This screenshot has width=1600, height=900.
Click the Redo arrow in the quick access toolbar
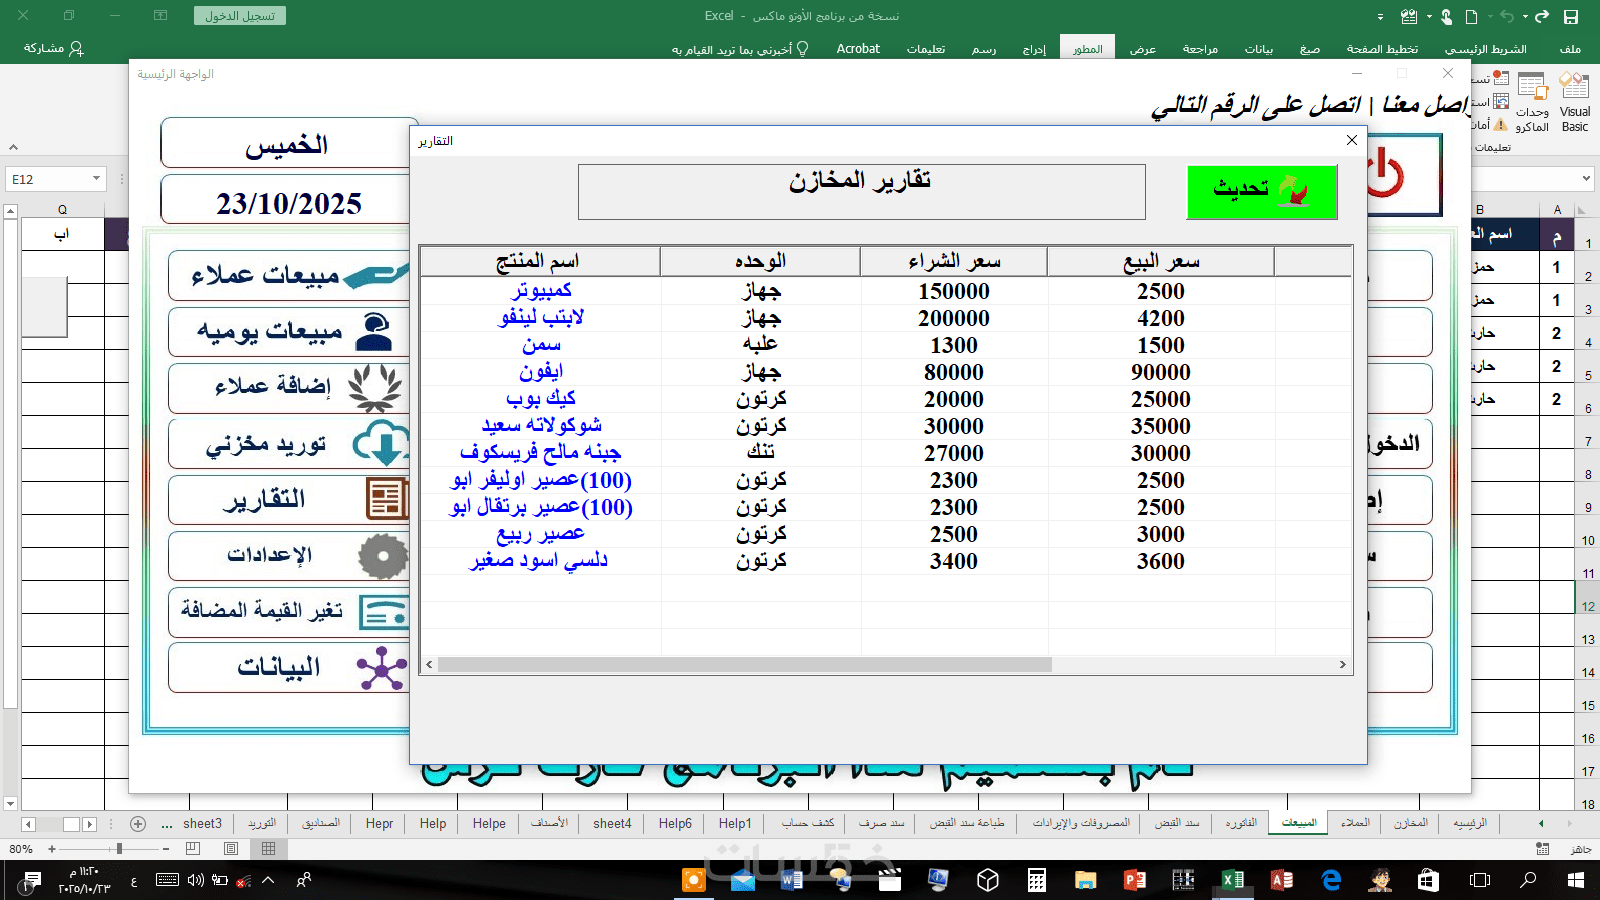coord(1542,16)
